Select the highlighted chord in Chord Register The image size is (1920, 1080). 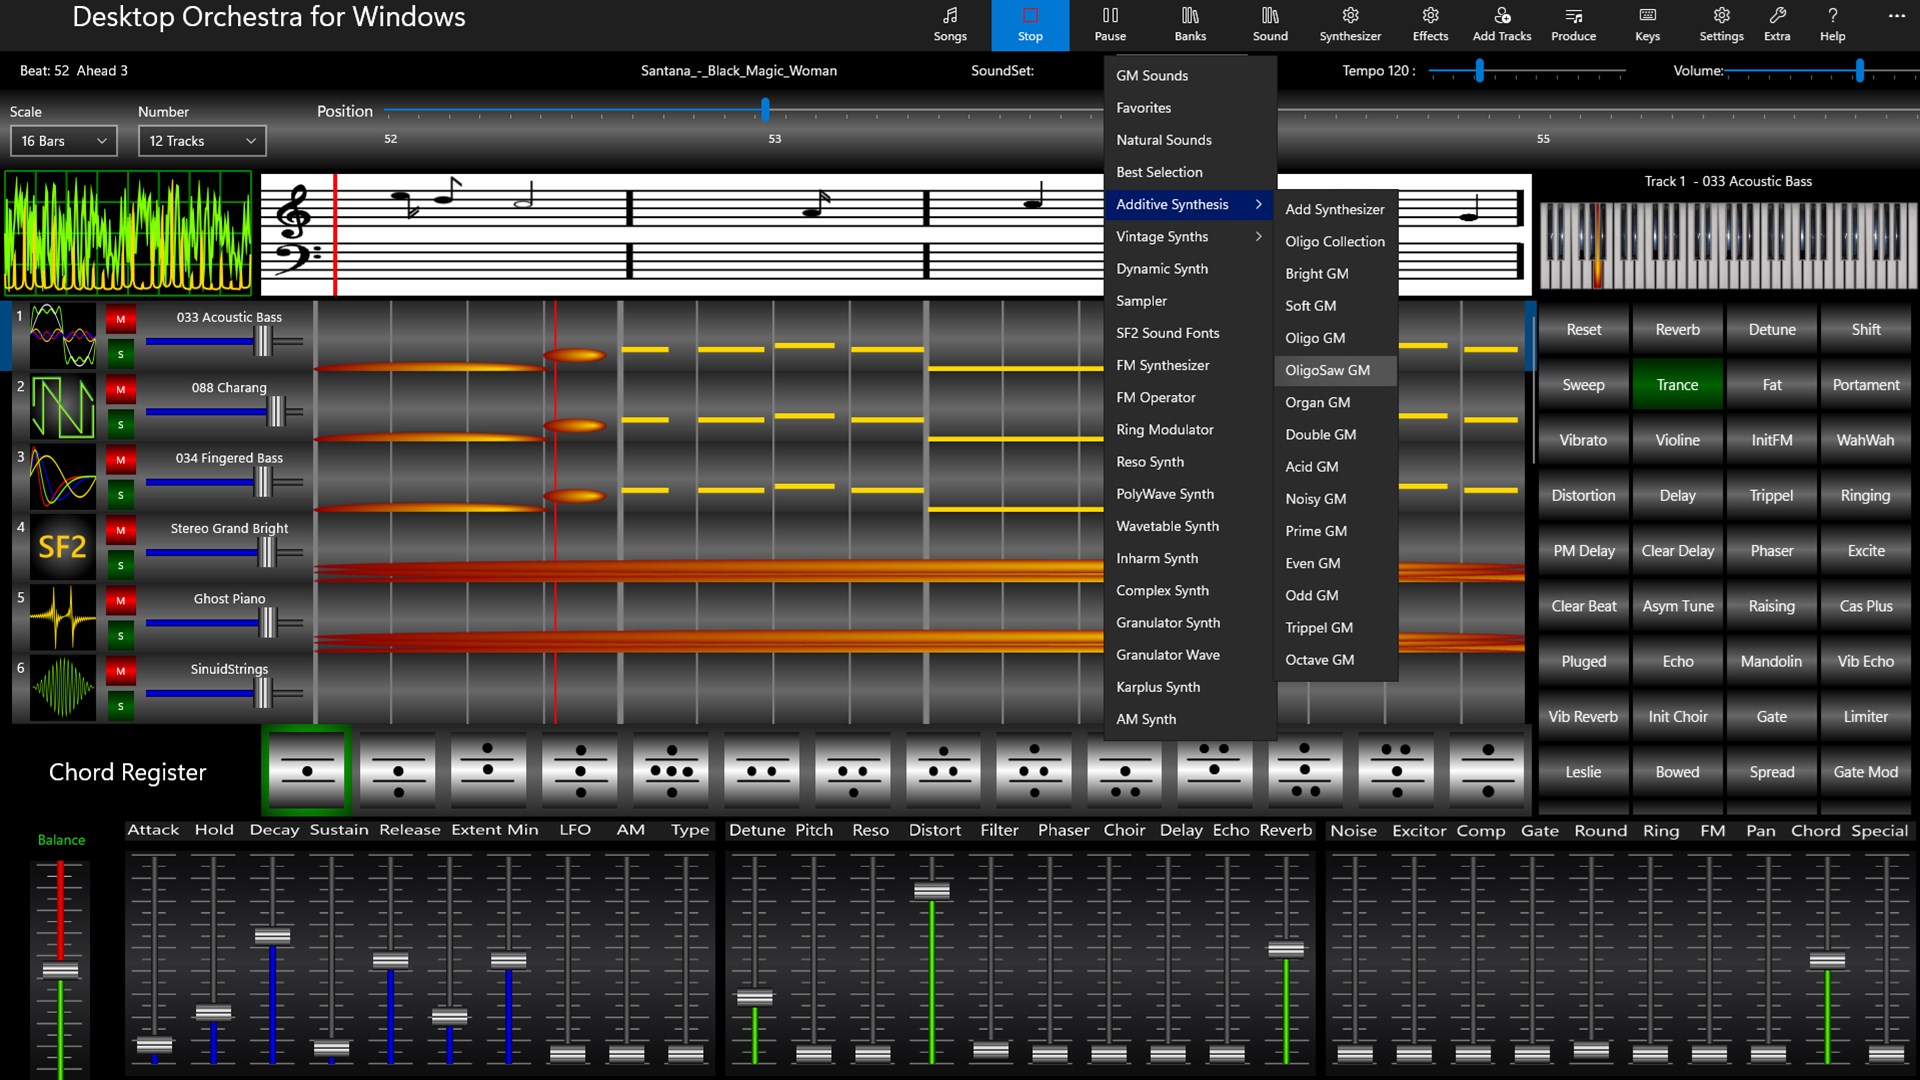[306, 770]
